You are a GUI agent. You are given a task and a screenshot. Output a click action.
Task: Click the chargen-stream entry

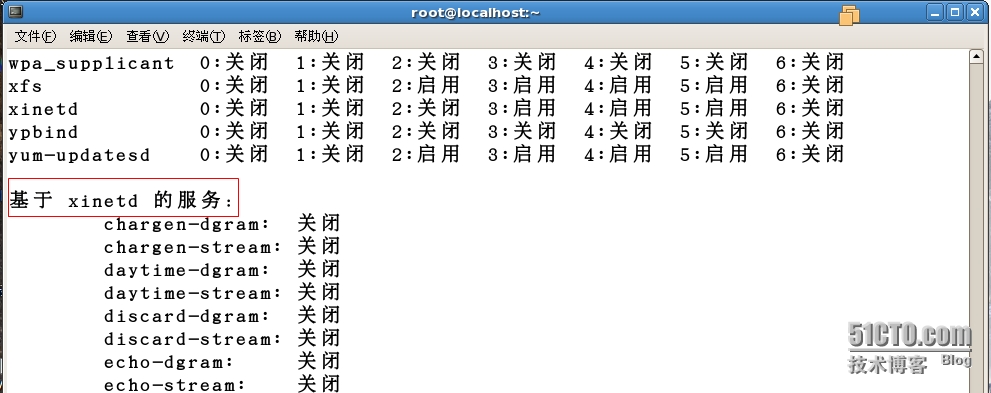click(x=192, y=247)
